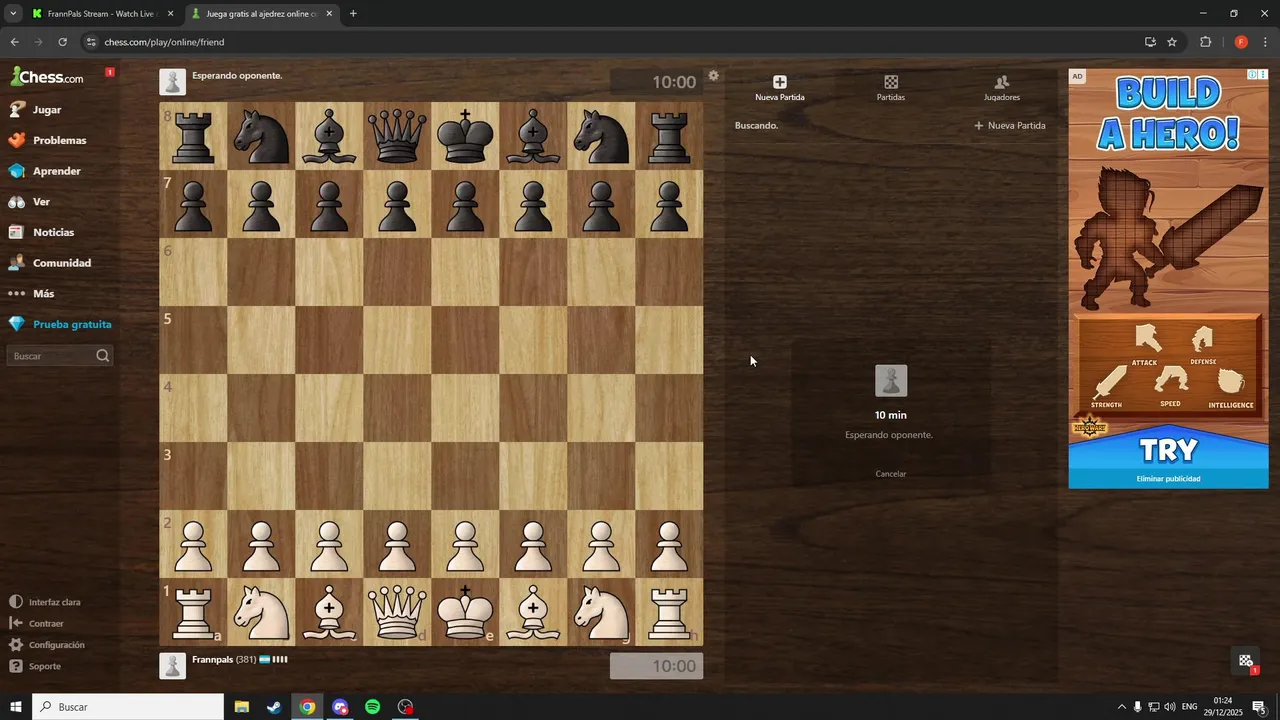Click the sidebar search magnifier icon
This screenshot has width=1280, height=720.
click(103, 356)
